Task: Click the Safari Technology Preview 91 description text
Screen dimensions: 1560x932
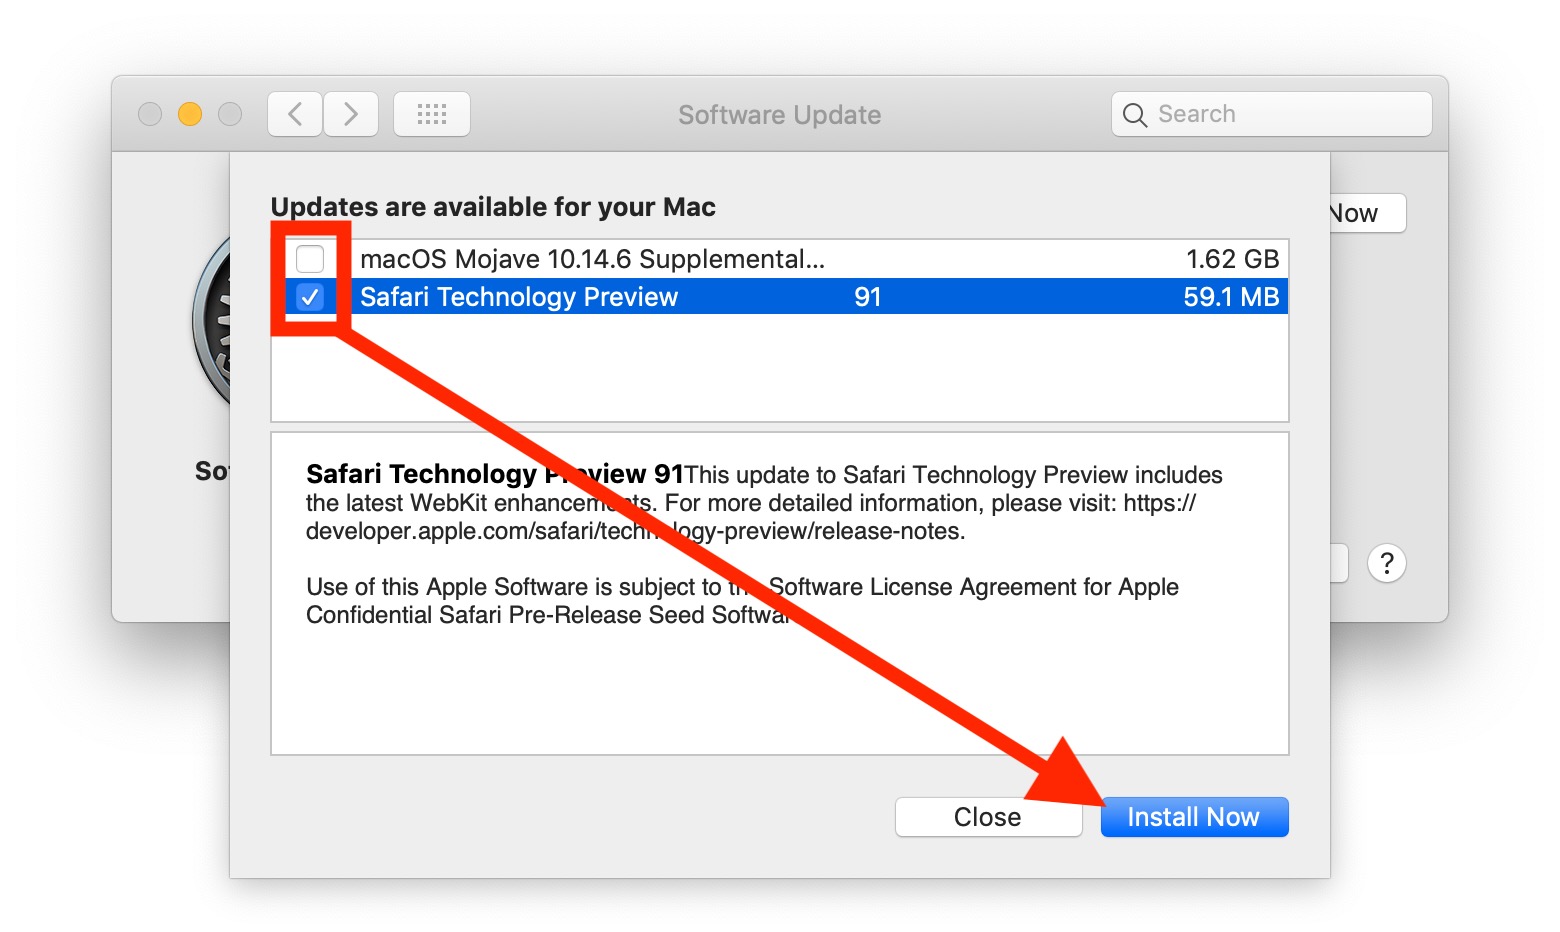Action: tap(764, 502)
